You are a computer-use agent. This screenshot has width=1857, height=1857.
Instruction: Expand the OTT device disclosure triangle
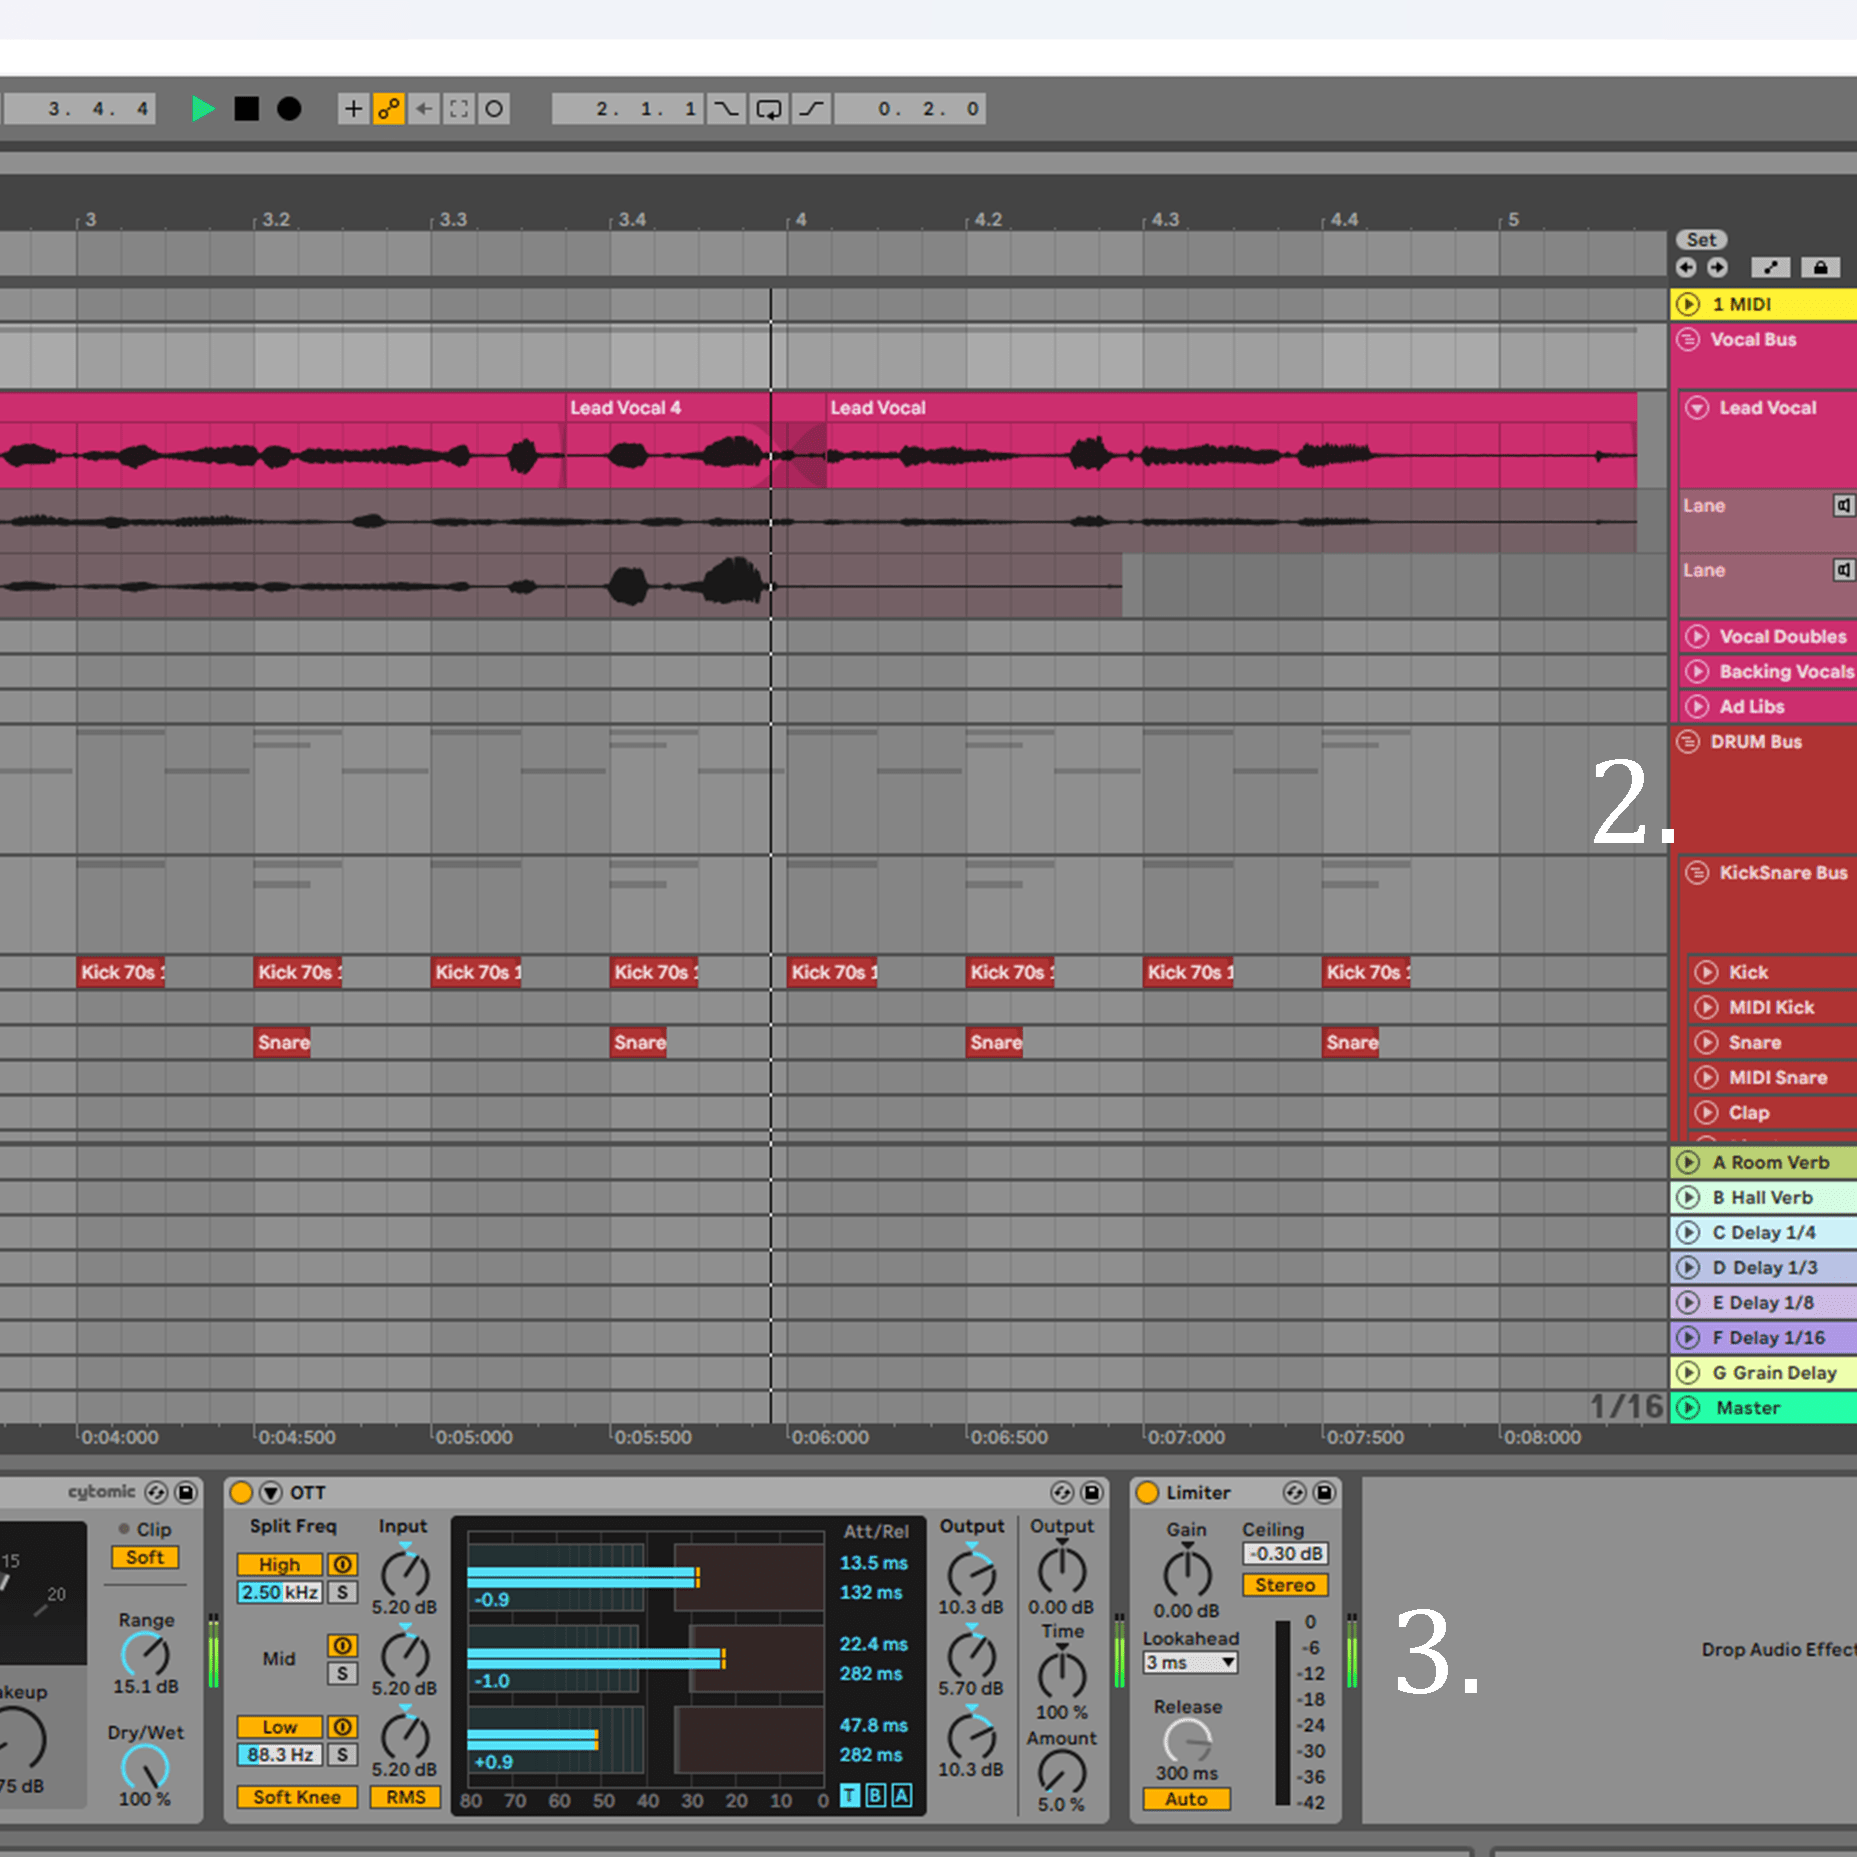(x=270, y=1492)
